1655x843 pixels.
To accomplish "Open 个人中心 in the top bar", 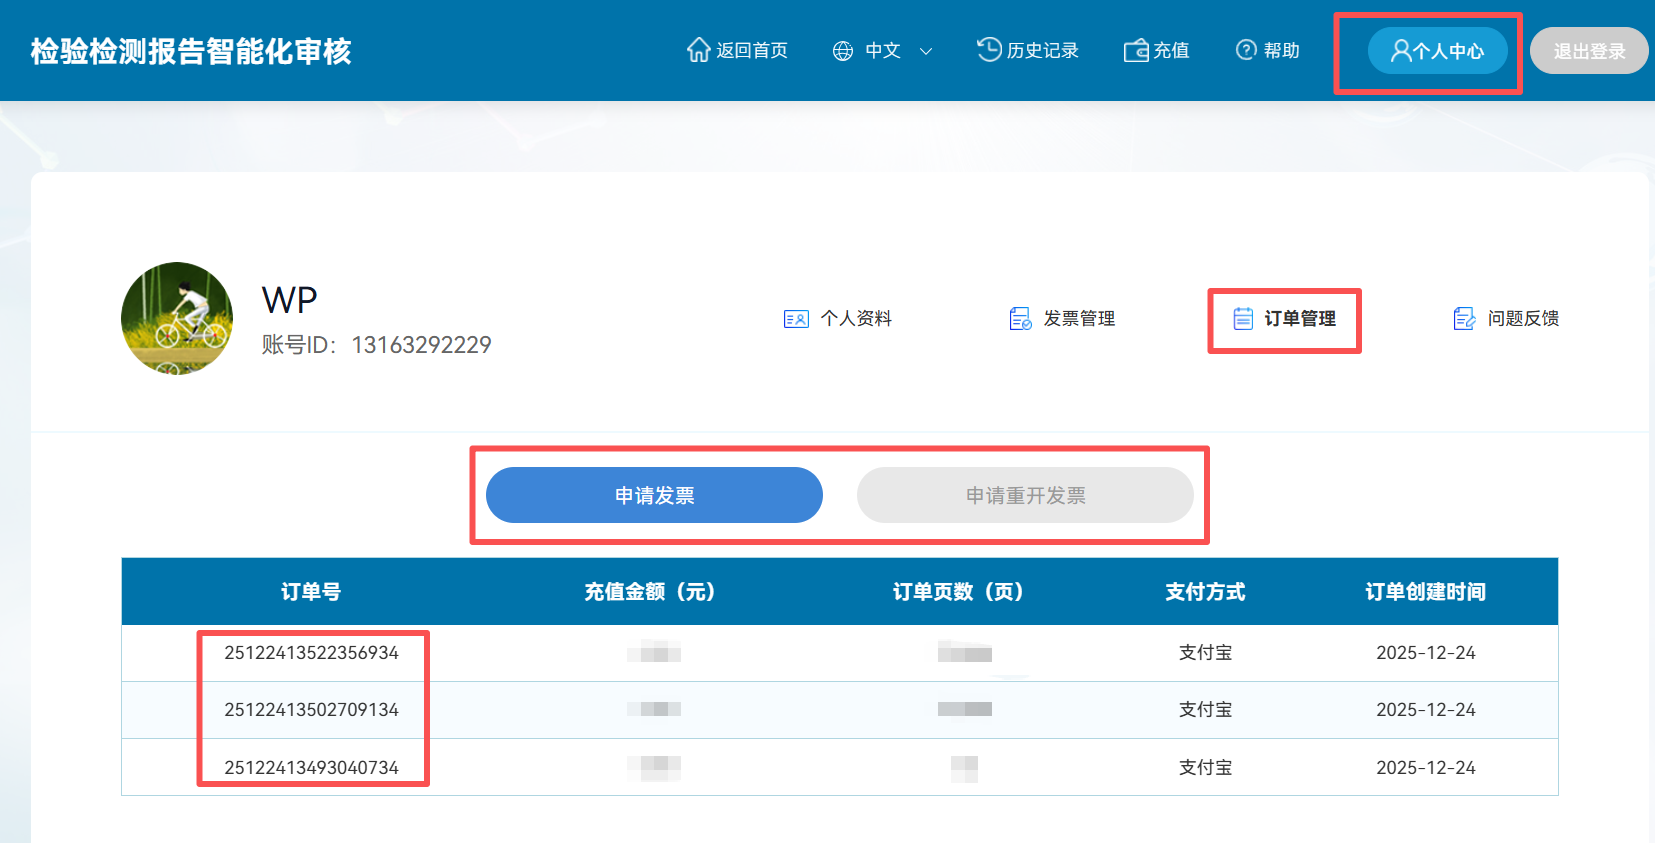I will (x=1437, y=51).
